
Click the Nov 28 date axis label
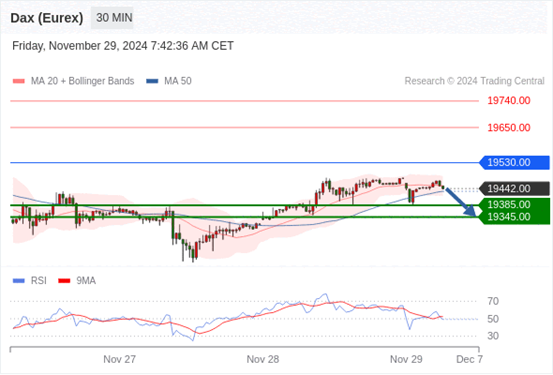[x=263, y=359]
